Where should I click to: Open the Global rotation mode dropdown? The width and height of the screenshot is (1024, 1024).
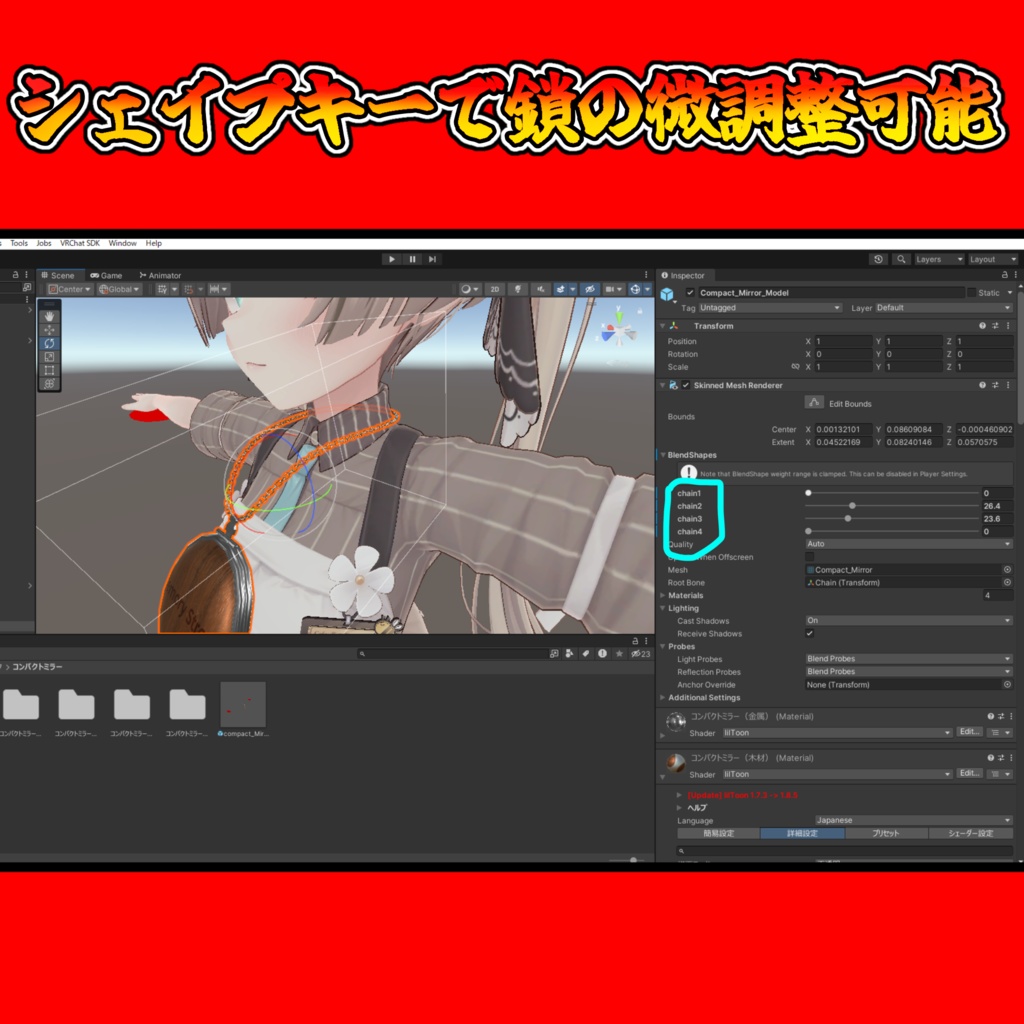click(x=119, y=289)
